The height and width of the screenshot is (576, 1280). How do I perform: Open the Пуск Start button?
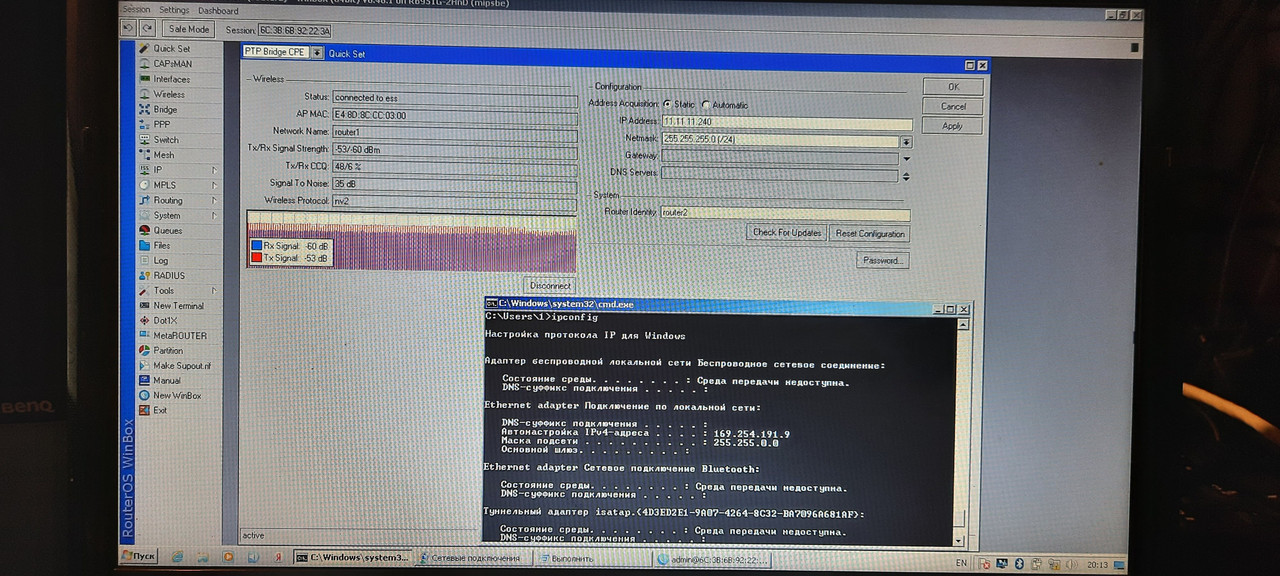click(139, 557)
